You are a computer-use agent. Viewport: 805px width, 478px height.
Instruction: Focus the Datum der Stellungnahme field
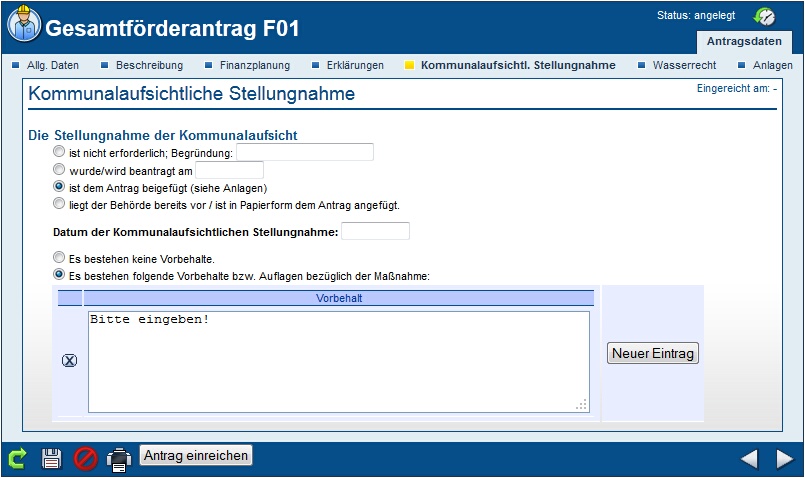pos(375,231)
